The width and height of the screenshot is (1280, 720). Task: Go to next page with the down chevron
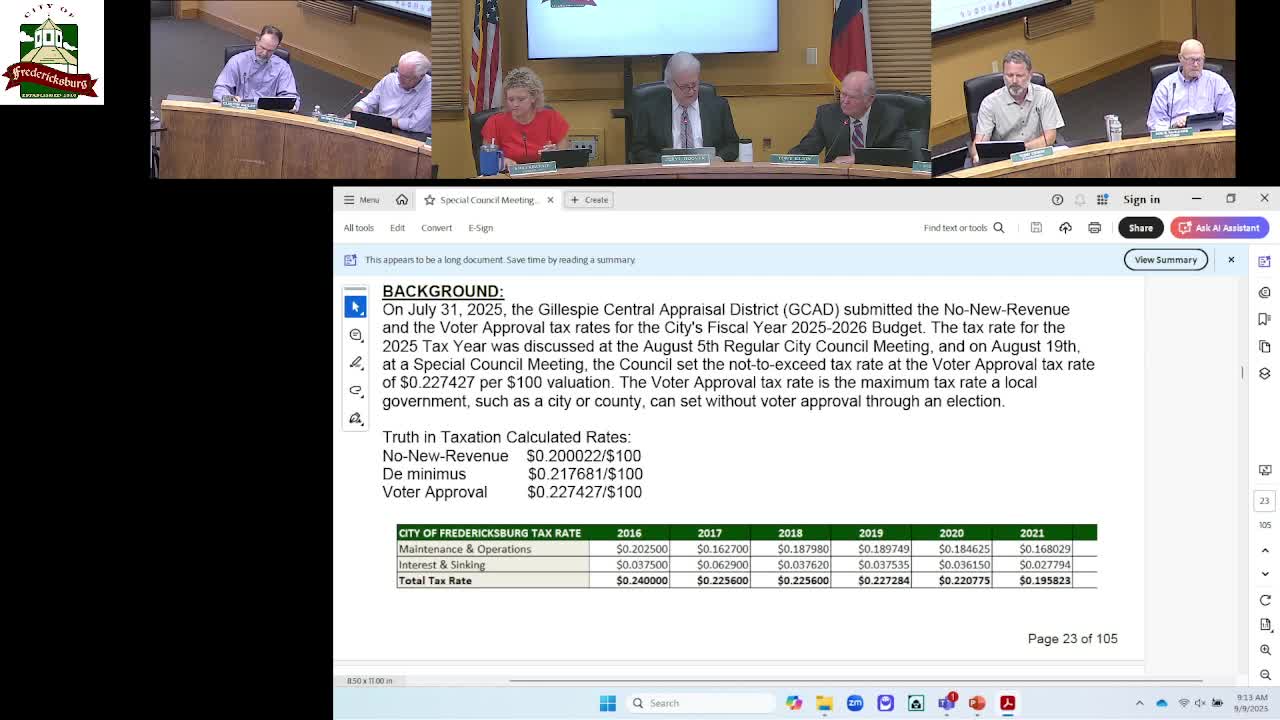(x=1264, y=573)
